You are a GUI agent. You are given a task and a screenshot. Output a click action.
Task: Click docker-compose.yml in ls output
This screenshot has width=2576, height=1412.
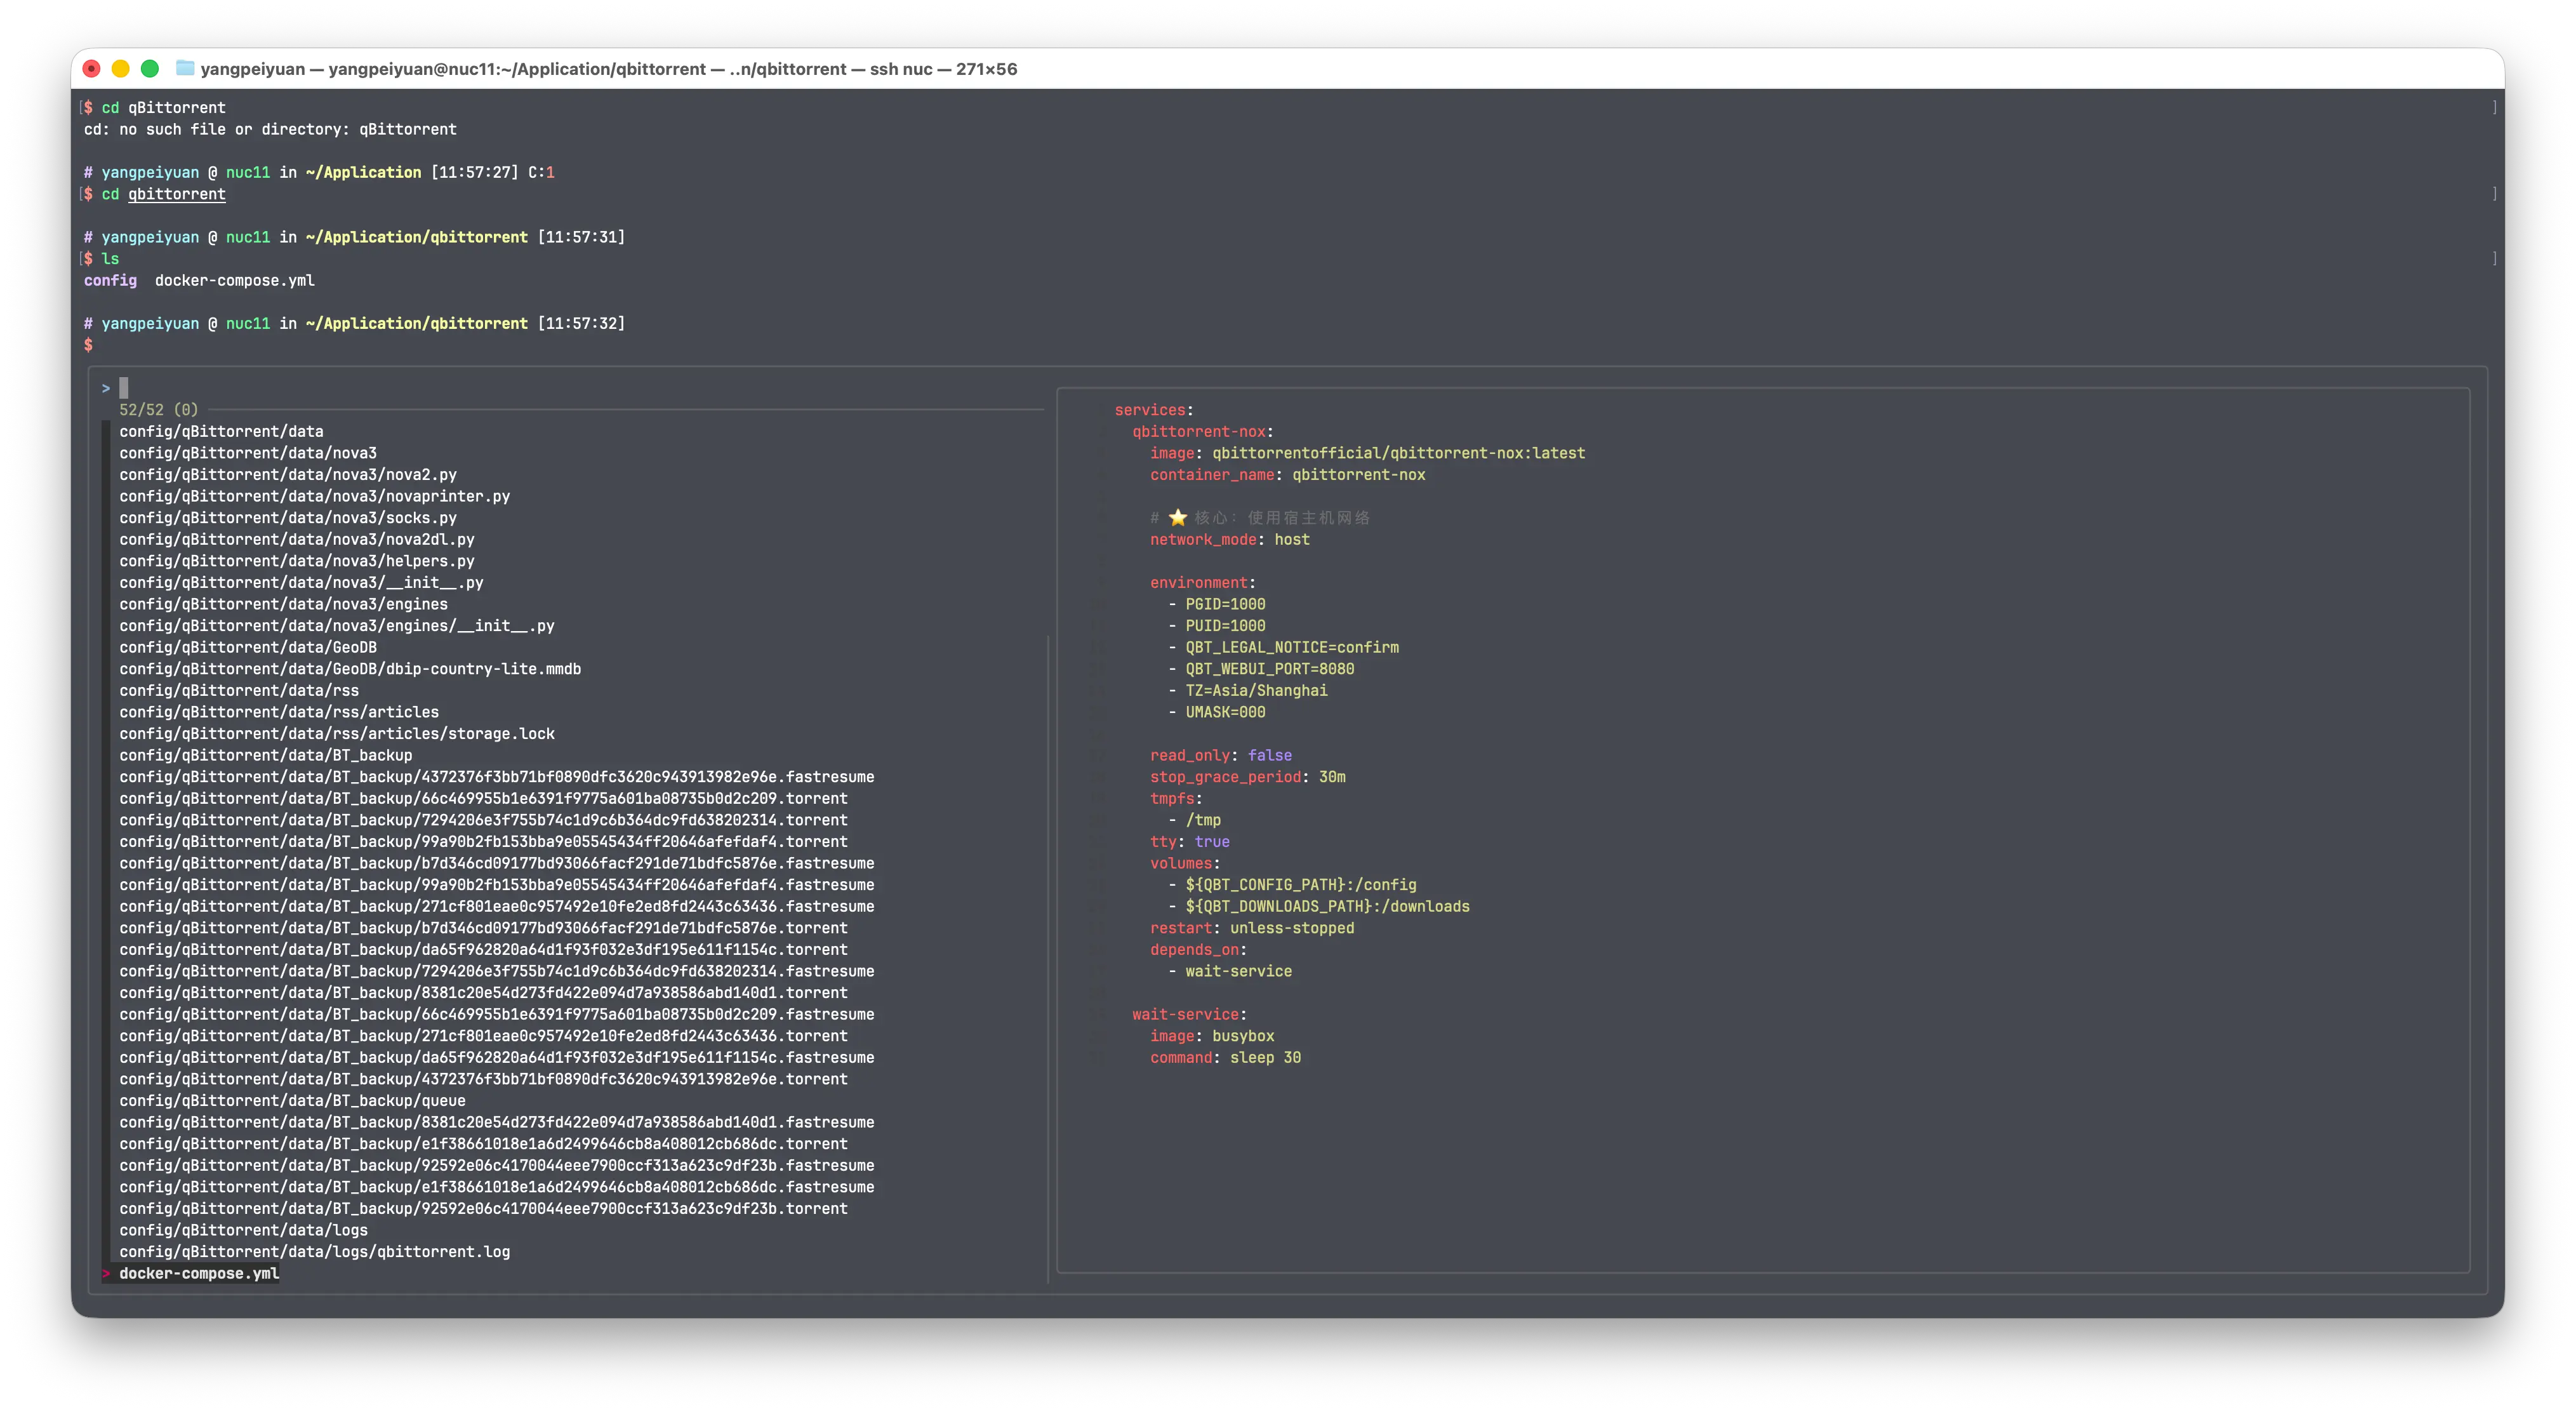(234, 281)
